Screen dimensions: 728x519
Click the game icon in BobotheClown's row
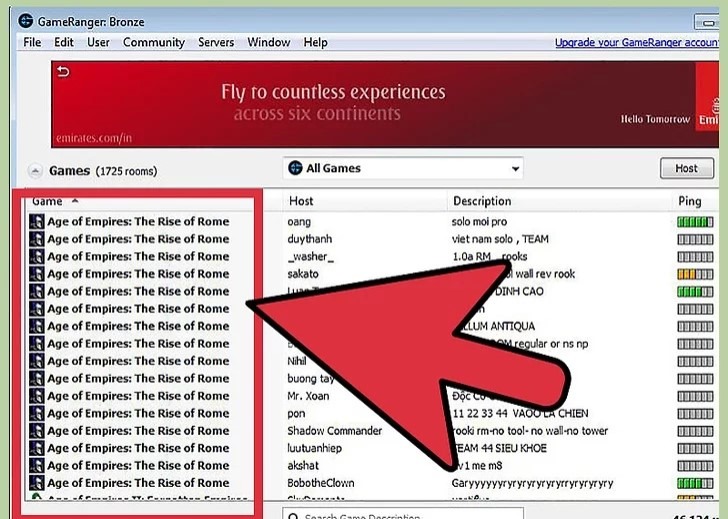(x=37, y=483)
